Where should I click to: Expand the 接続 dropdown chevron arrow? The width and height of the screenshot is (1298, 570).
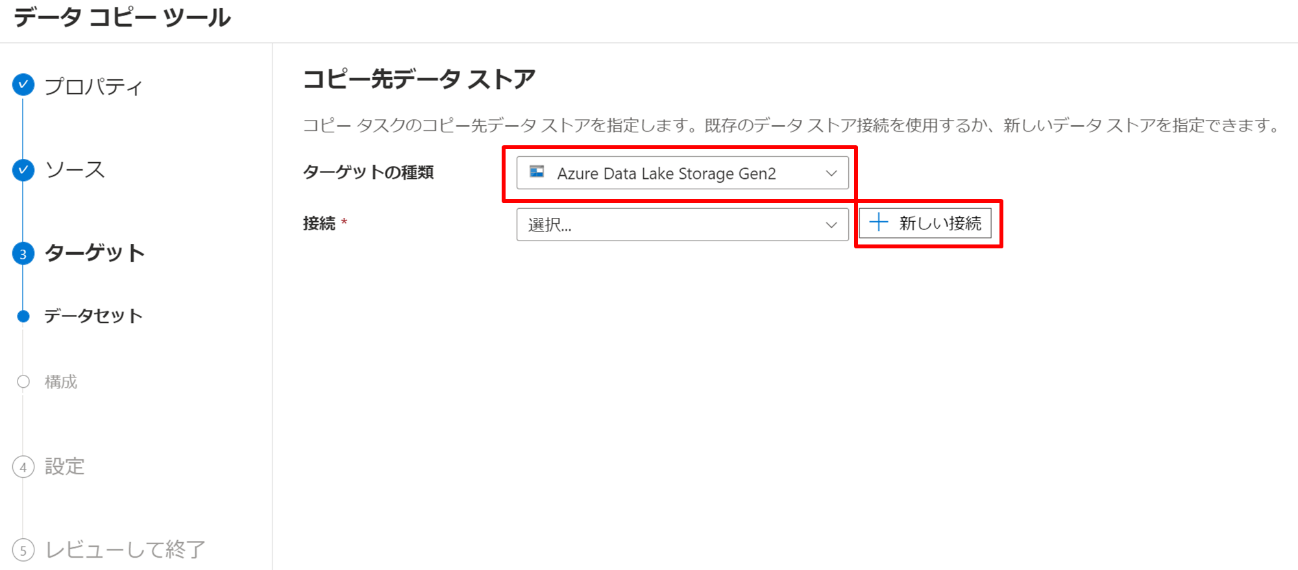tap(831, 225)
